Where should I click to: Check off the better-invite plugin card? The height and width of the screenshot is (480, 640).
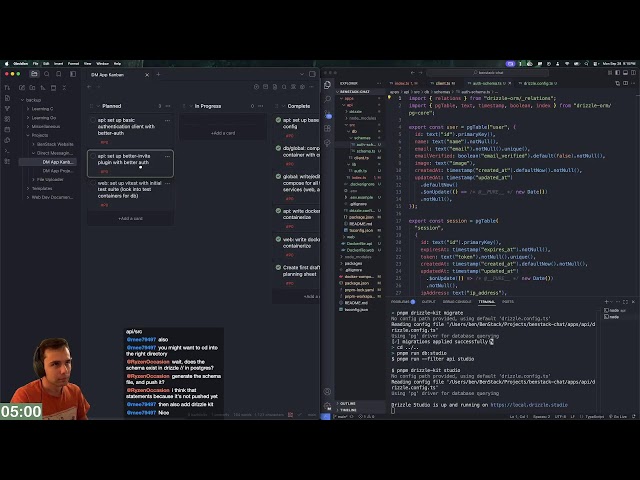[93, 156]
